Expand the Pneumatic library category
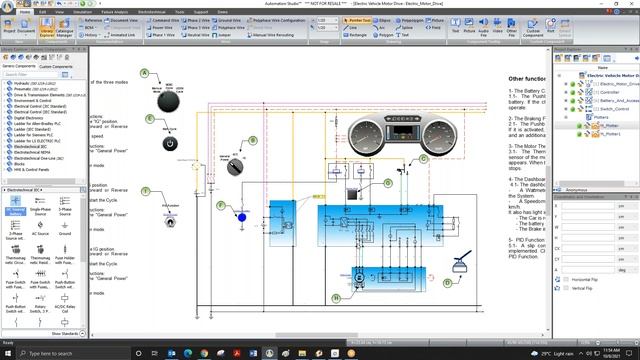The height and width of the screenshot is (360, 640). point(4,89)
